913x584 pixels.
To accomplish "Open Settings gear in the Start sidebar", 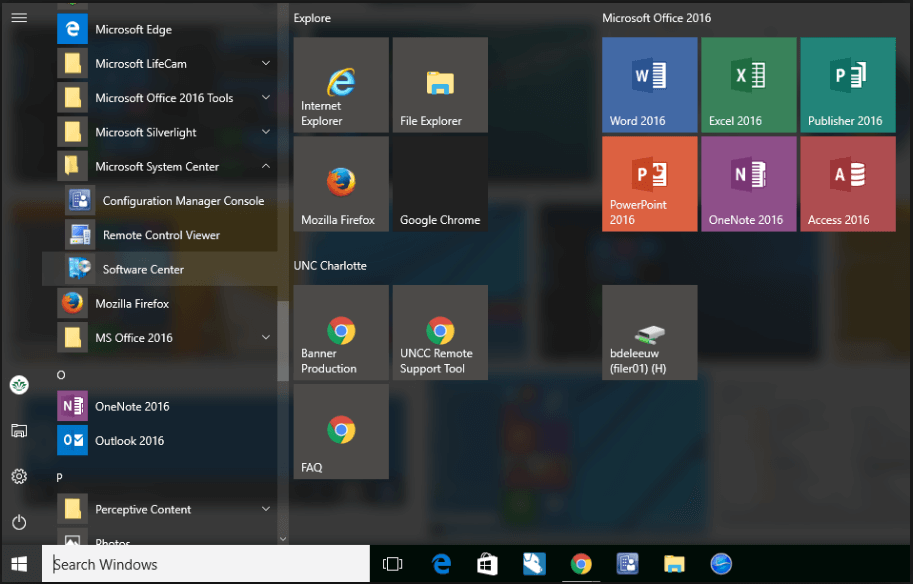I will [x=19, y=476].
